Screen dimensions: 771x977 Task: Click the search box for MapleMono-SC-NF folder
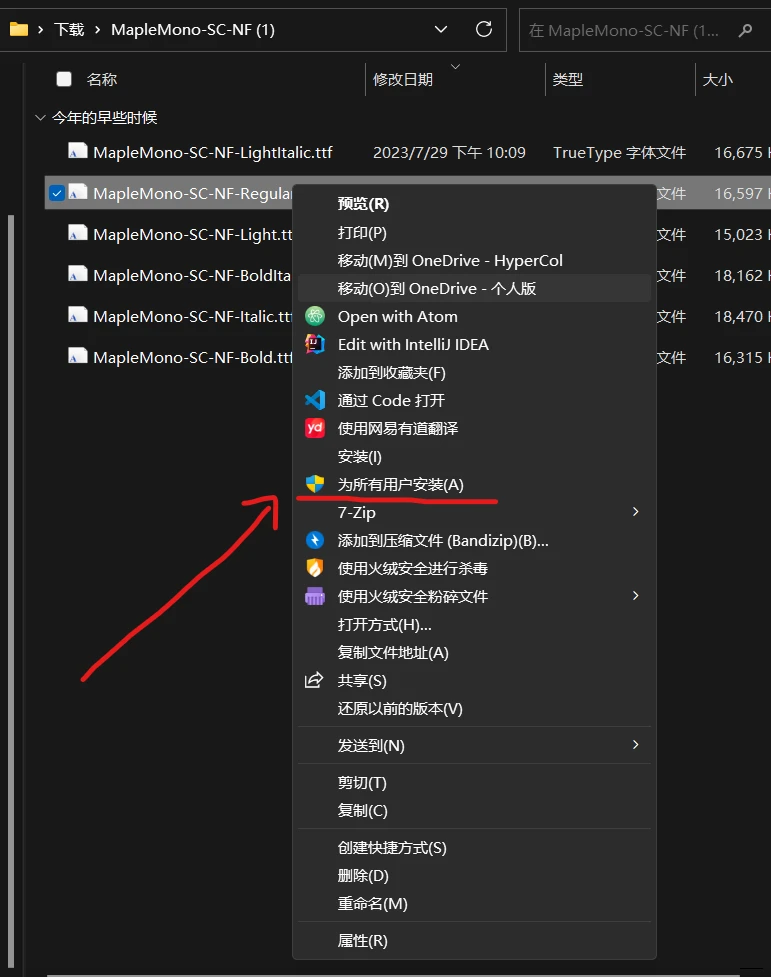(x=645, y=30)
